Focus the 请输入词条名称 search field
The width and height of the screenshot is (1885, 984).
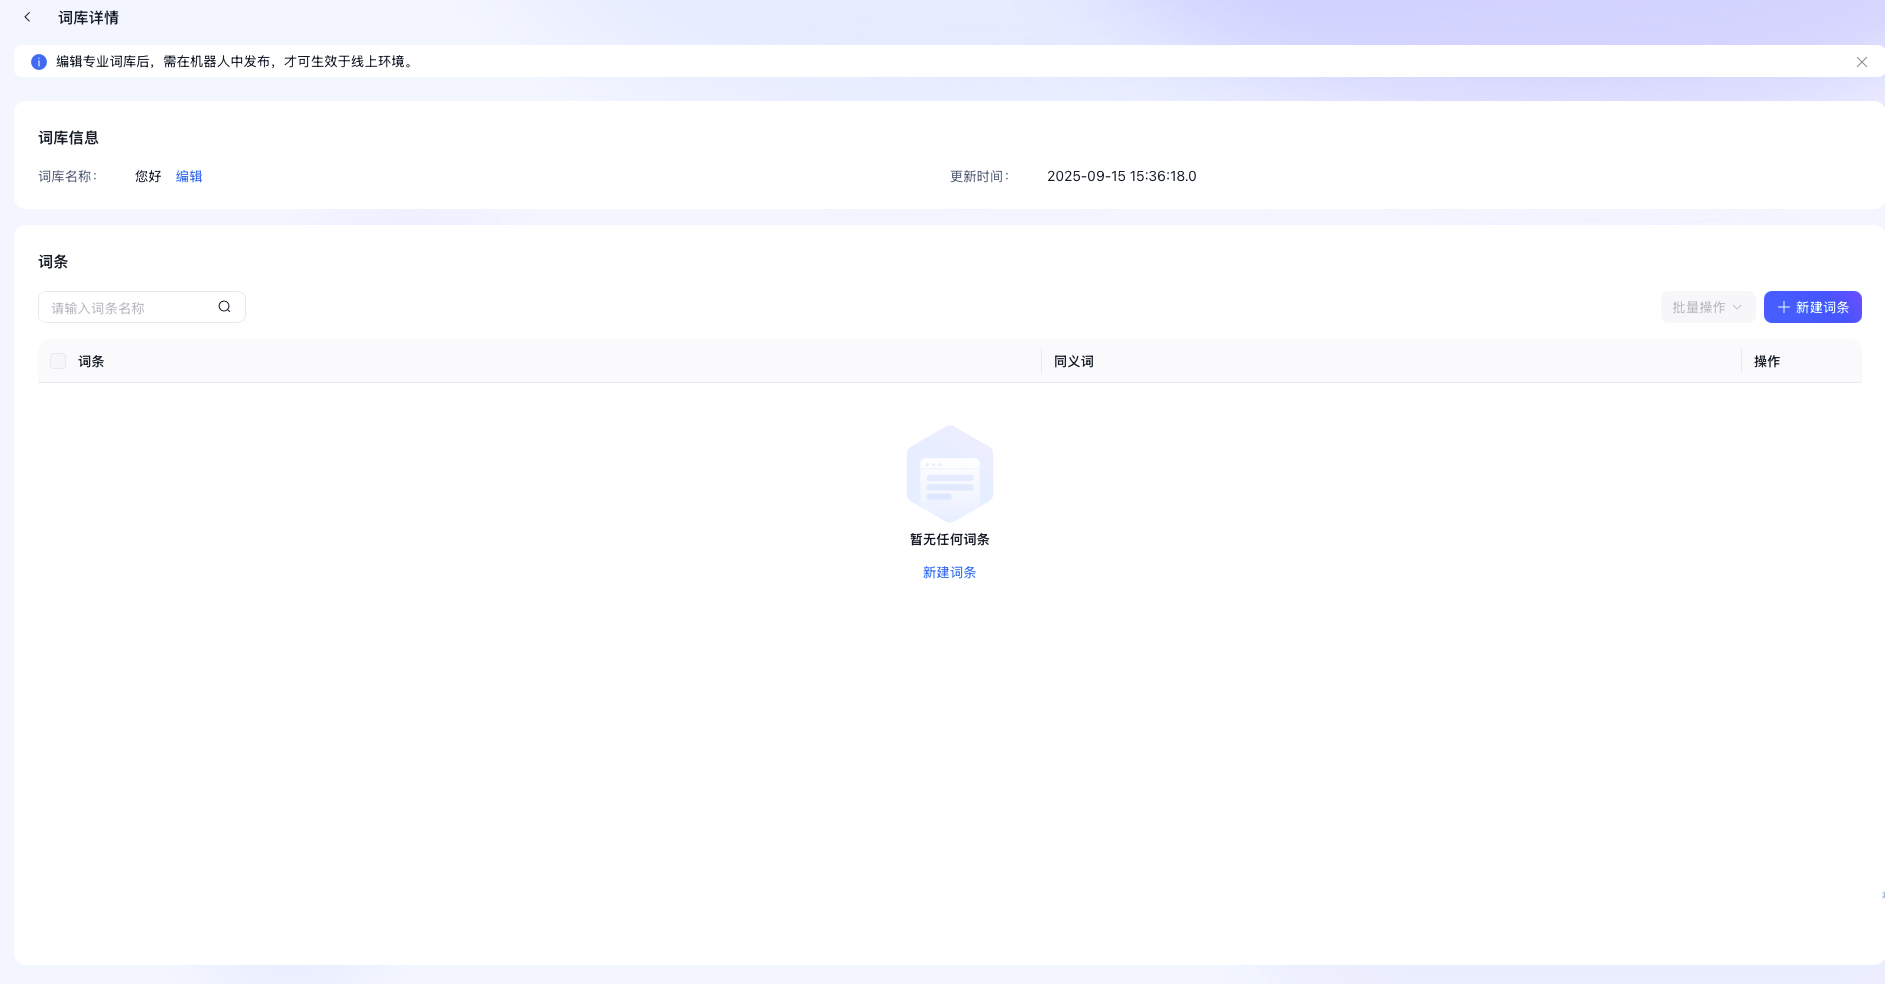pyautogui.click(x=130, y=308)
